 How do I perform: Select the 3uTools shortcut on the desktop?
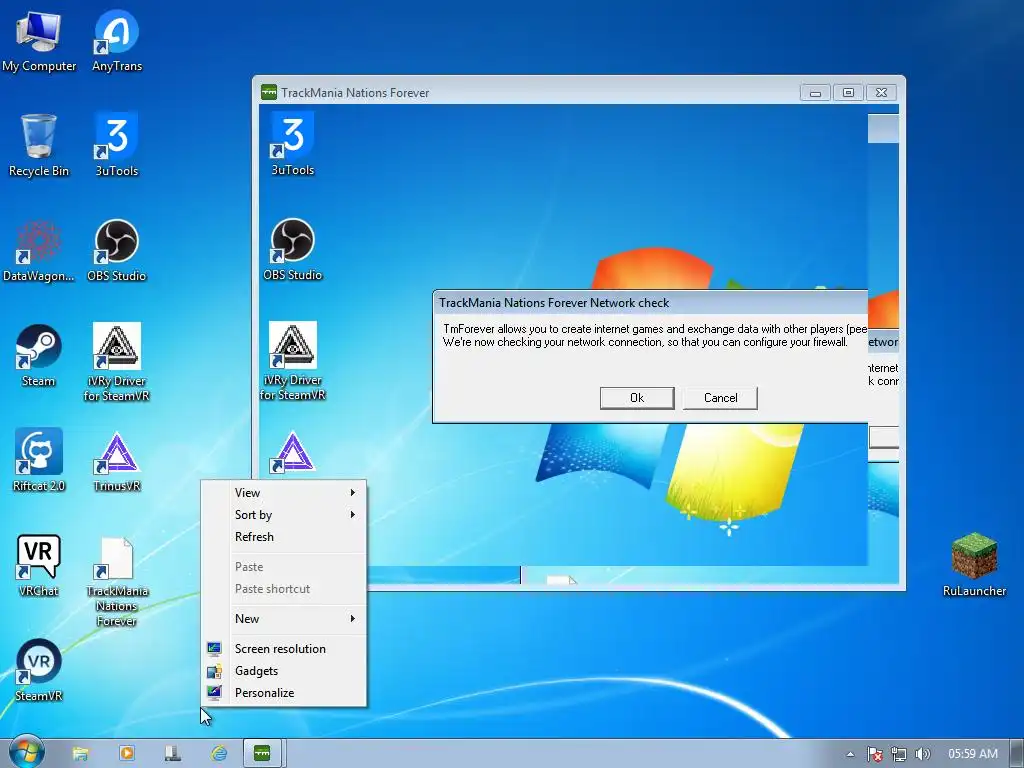[x=117, y=145]
